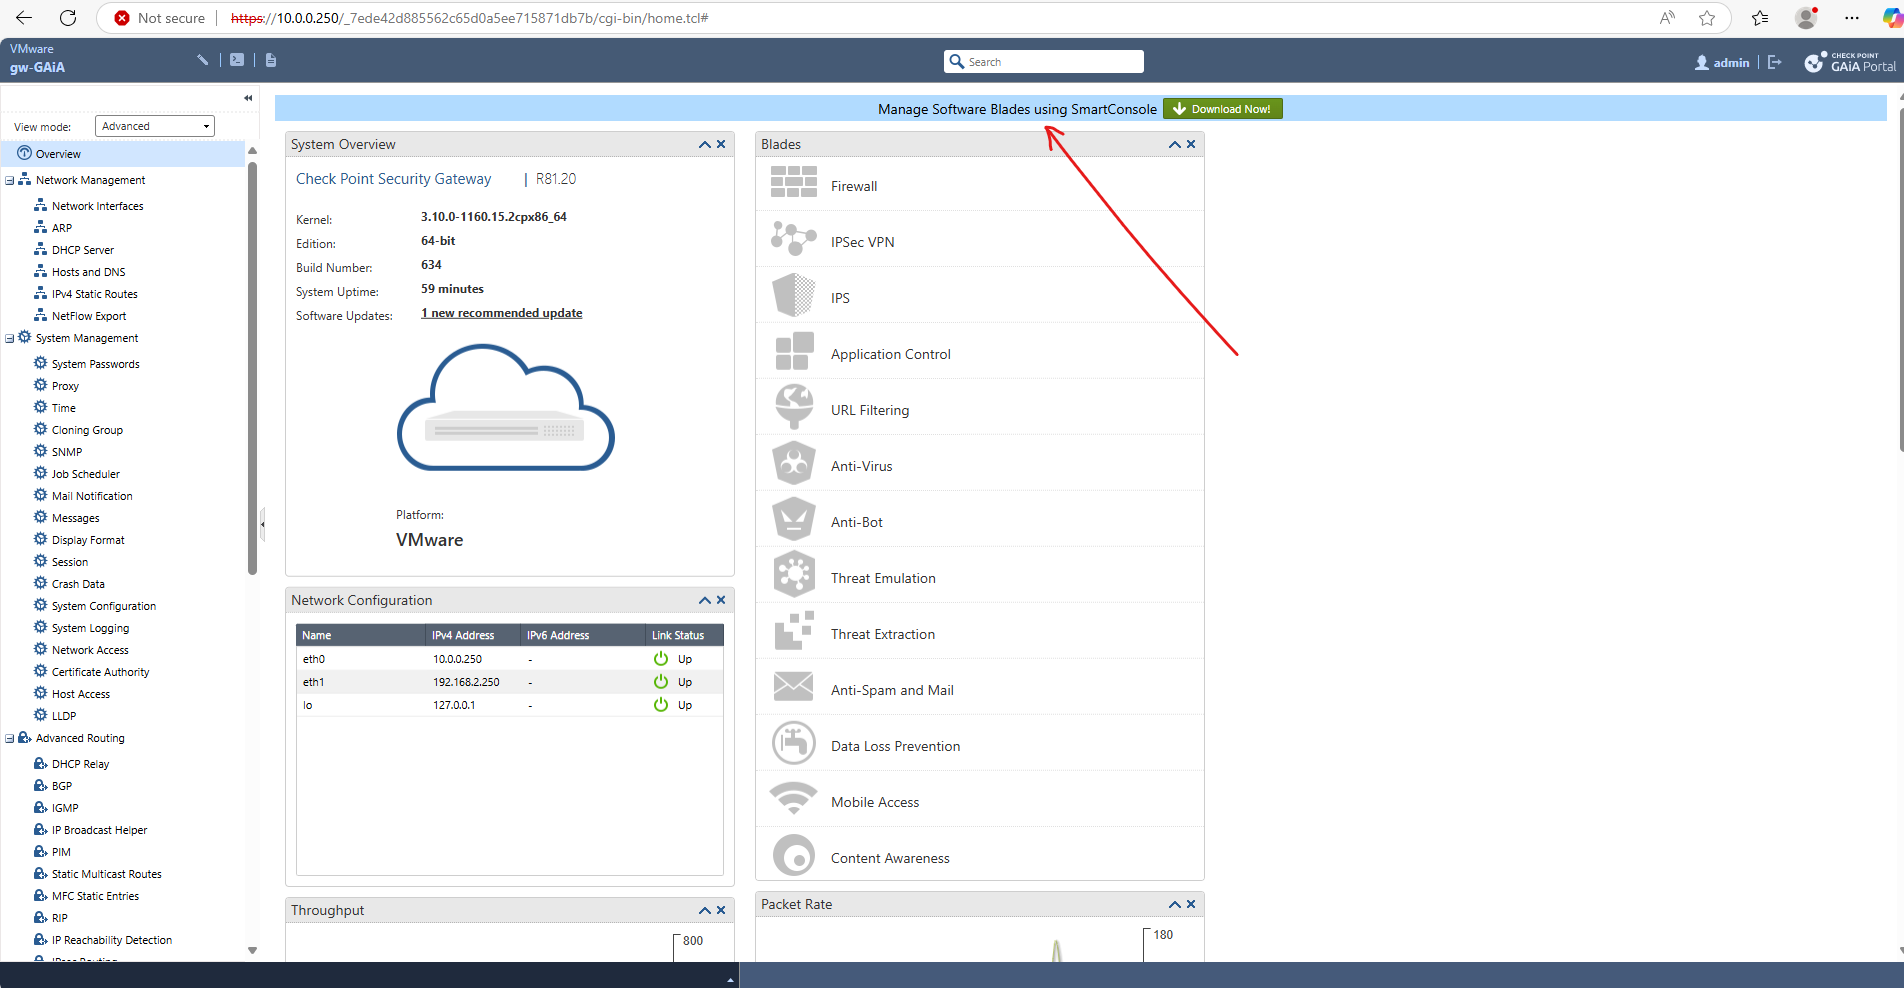Close the Blades widget

1191,145
